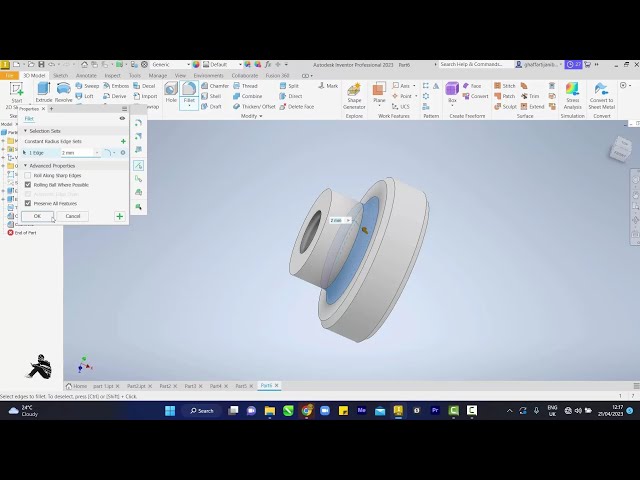Choose the Direct edit tool
The height and width of the screenshot is (480, 640).
[291, 96]
